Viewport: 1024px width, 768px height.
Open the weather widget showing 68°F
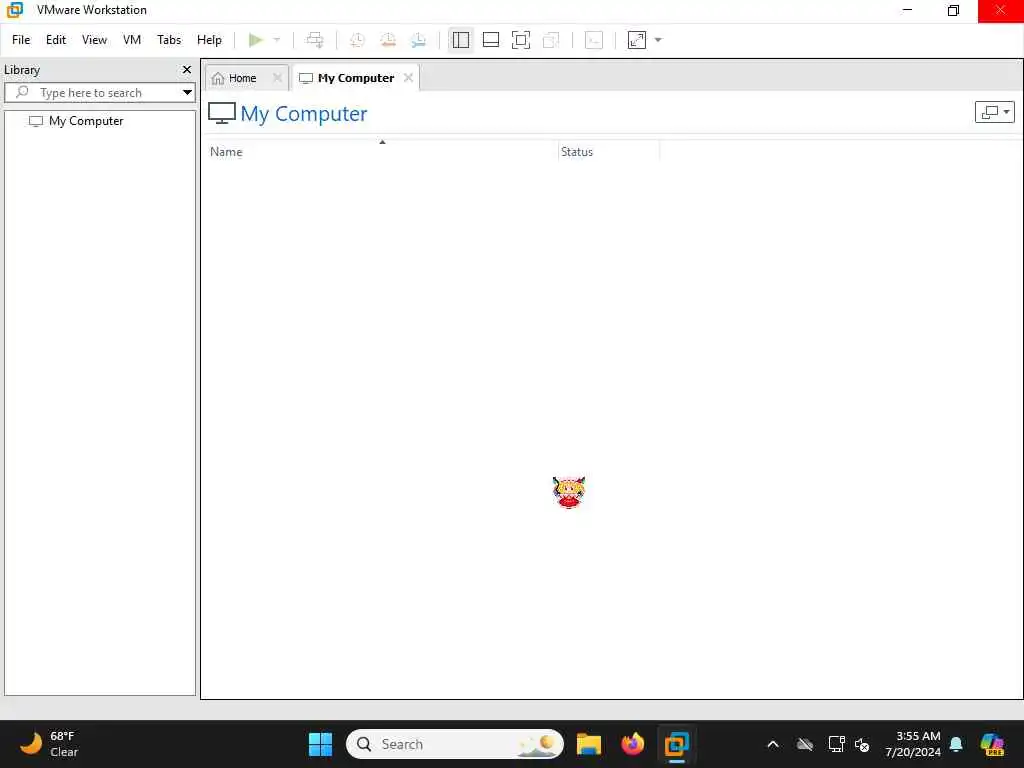49,744
